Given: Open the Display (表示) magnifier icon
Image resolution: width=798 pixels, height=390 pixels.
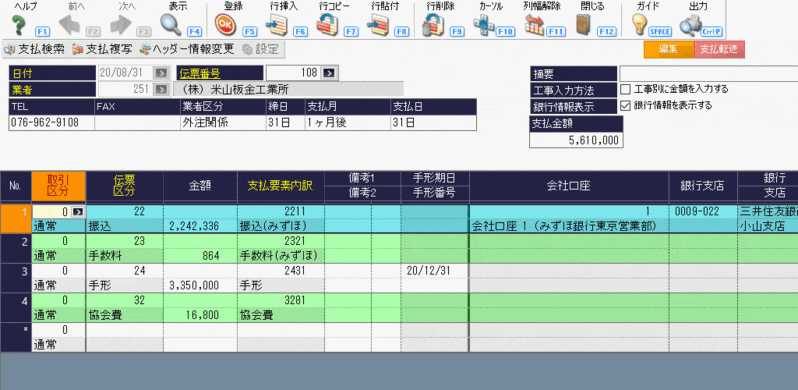Looking at the screenshot, I should (x=170, y=24).
